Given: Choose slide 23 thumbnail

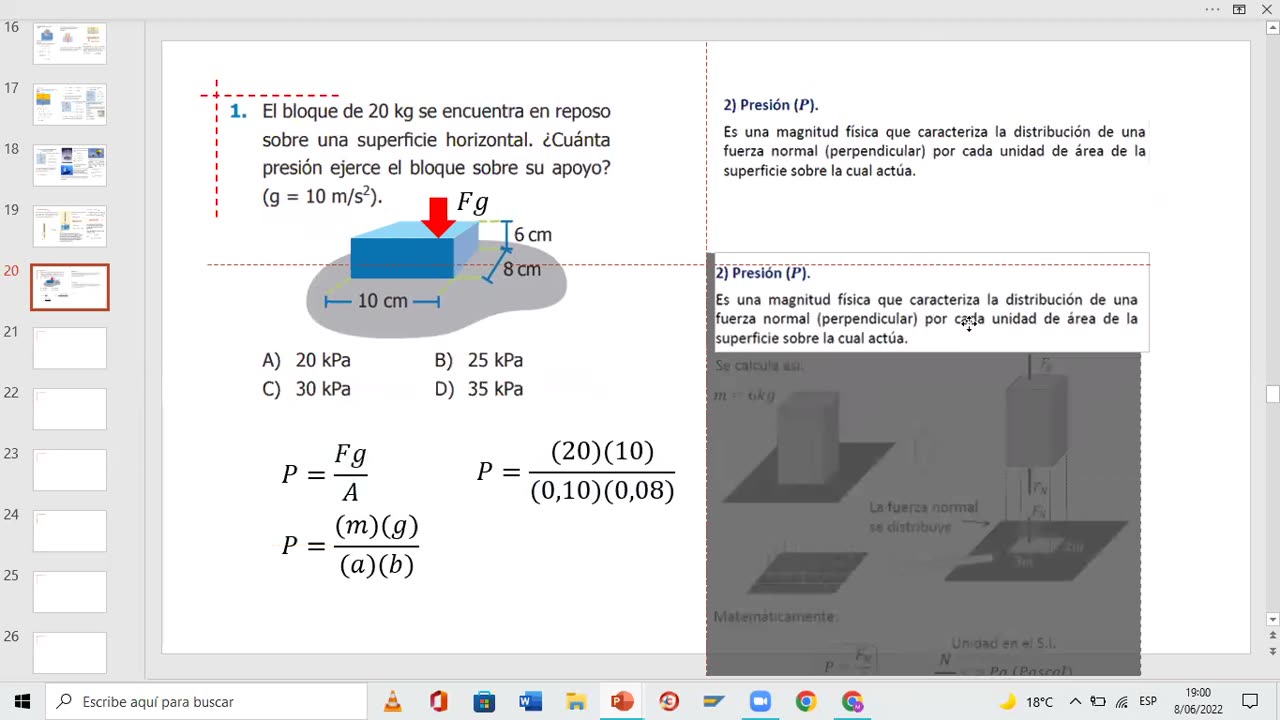Looking at the screenshot, I should pyautogui.click(x=70, y=470).
